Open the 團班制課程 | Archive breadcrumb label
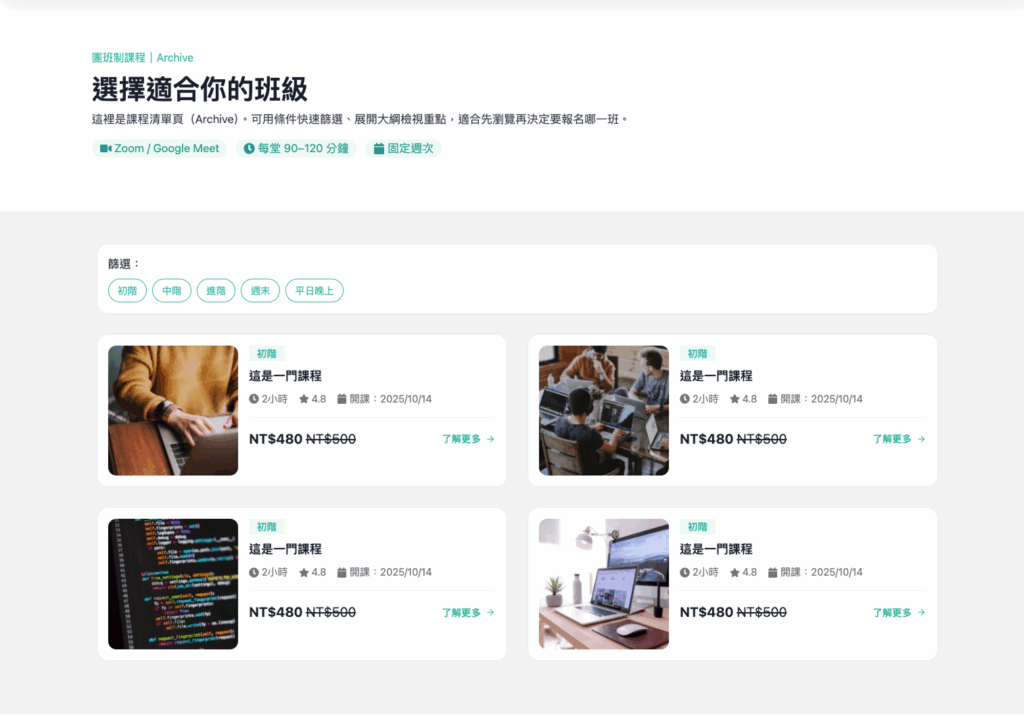The width and height of the screenshot is (1024, 717). point(143,58)
